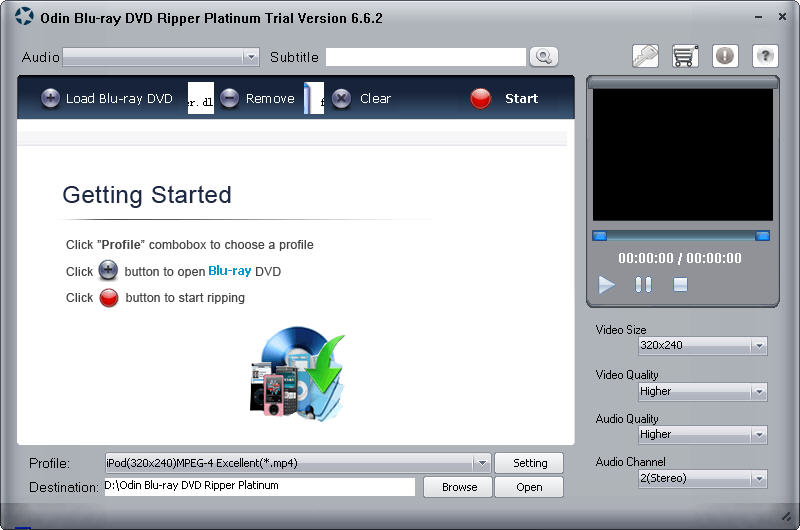Click the Clear X icon in toolbar
800x530 pixels.
[341, 98]
